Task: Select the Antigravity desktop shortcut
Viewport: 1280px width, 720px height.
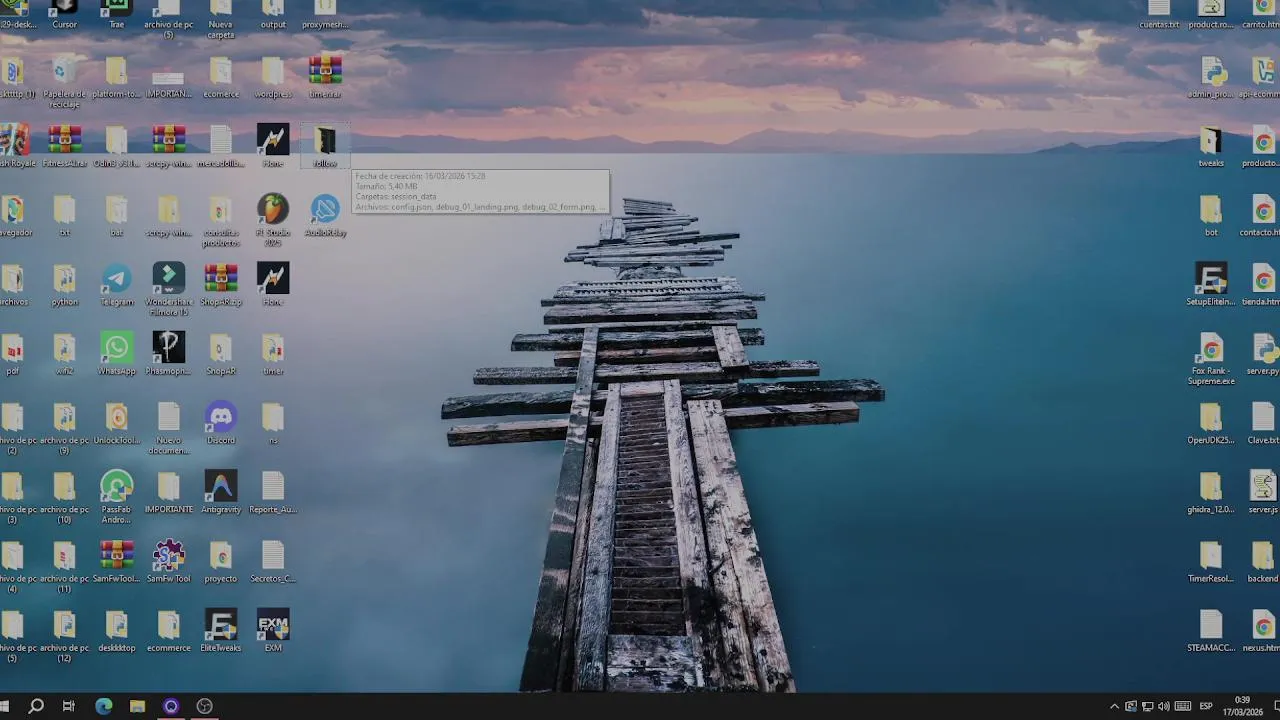Action: [220, 491]
